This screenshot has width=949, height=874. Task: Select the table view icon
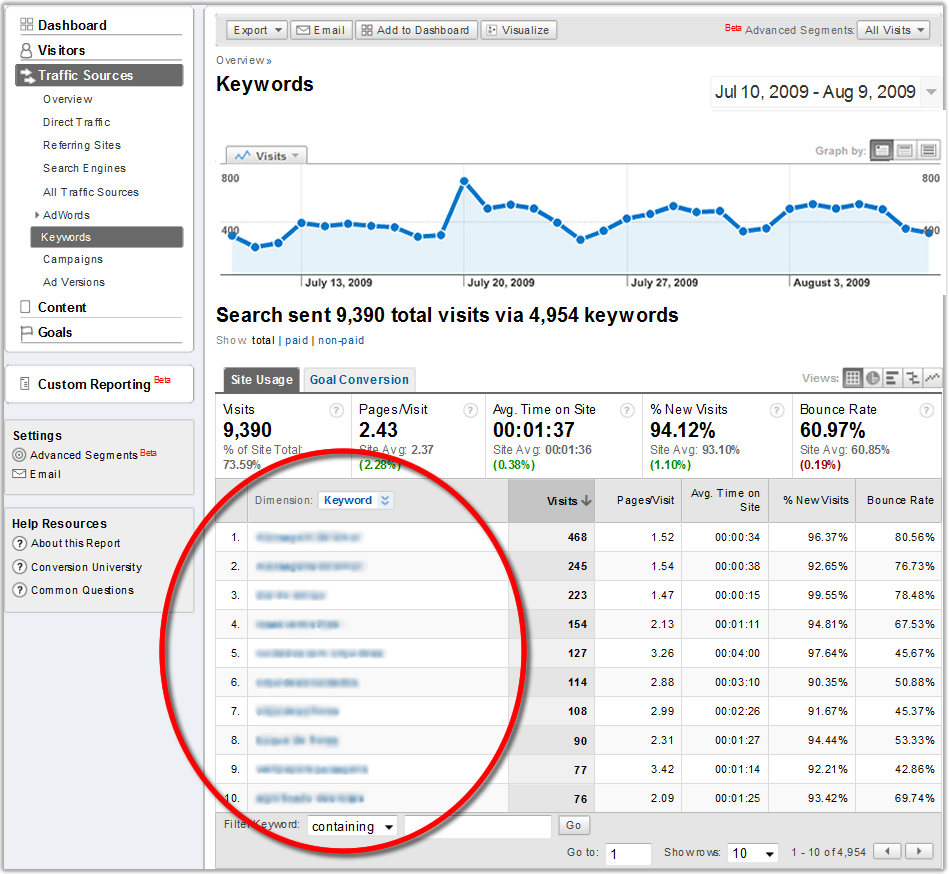click(852, 378)
